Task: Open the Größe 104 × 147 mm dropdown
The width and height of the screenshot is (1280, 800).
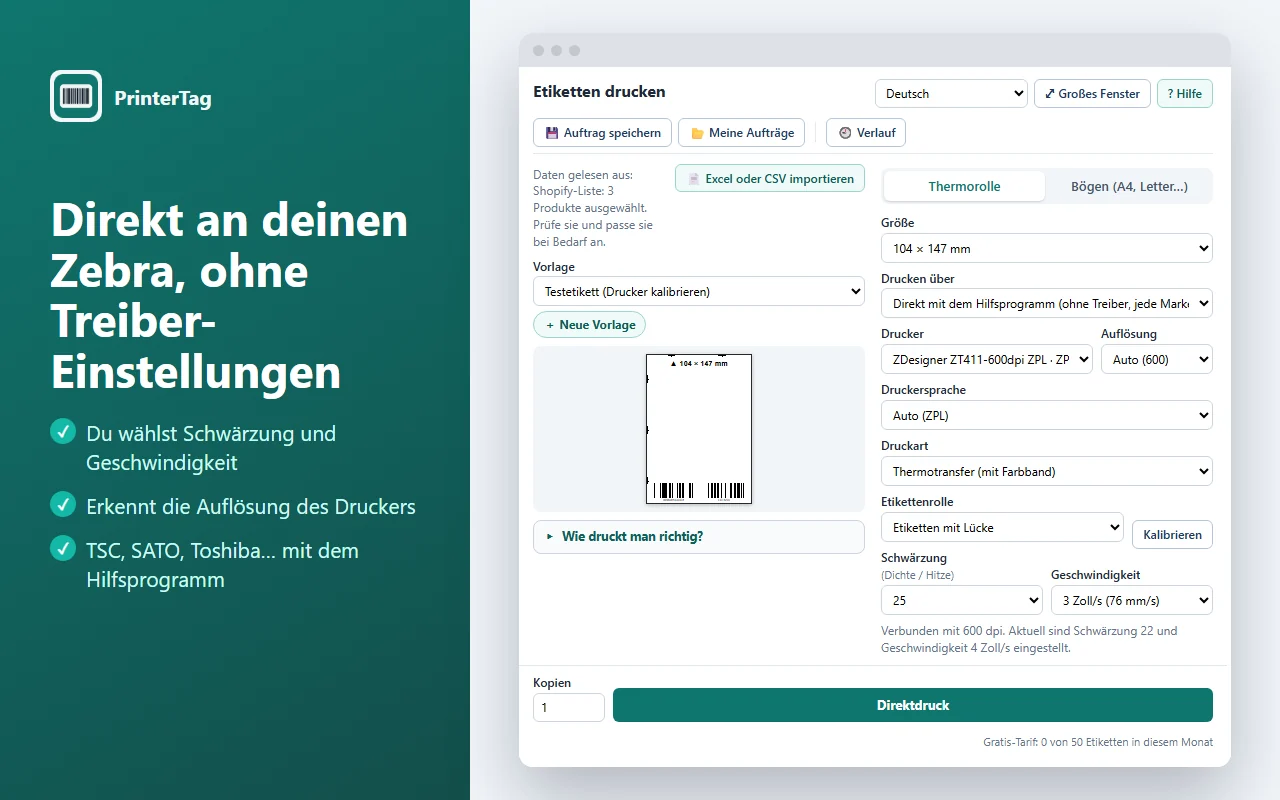Action: pos(1047,248)
